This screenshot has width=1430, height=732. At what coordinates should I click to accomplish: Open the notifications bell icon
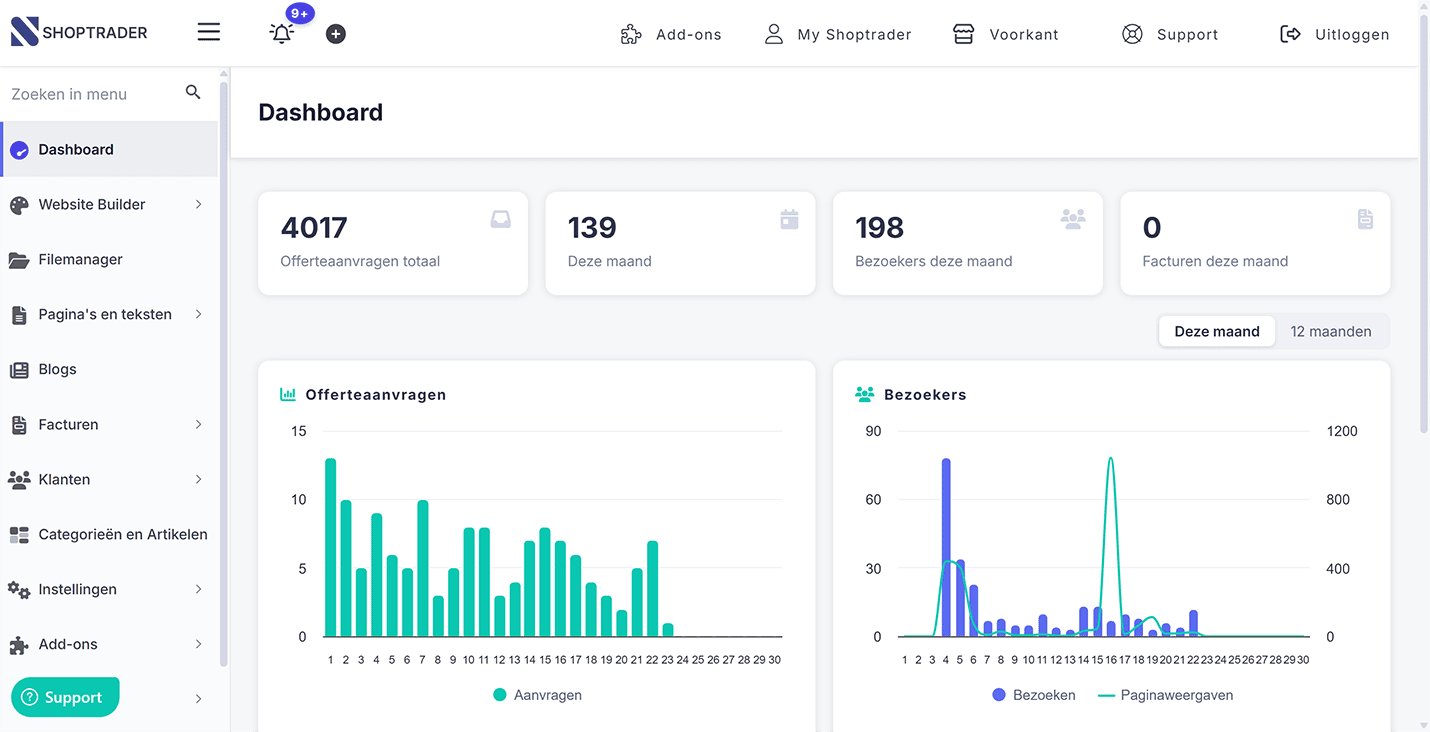point(282,33)
